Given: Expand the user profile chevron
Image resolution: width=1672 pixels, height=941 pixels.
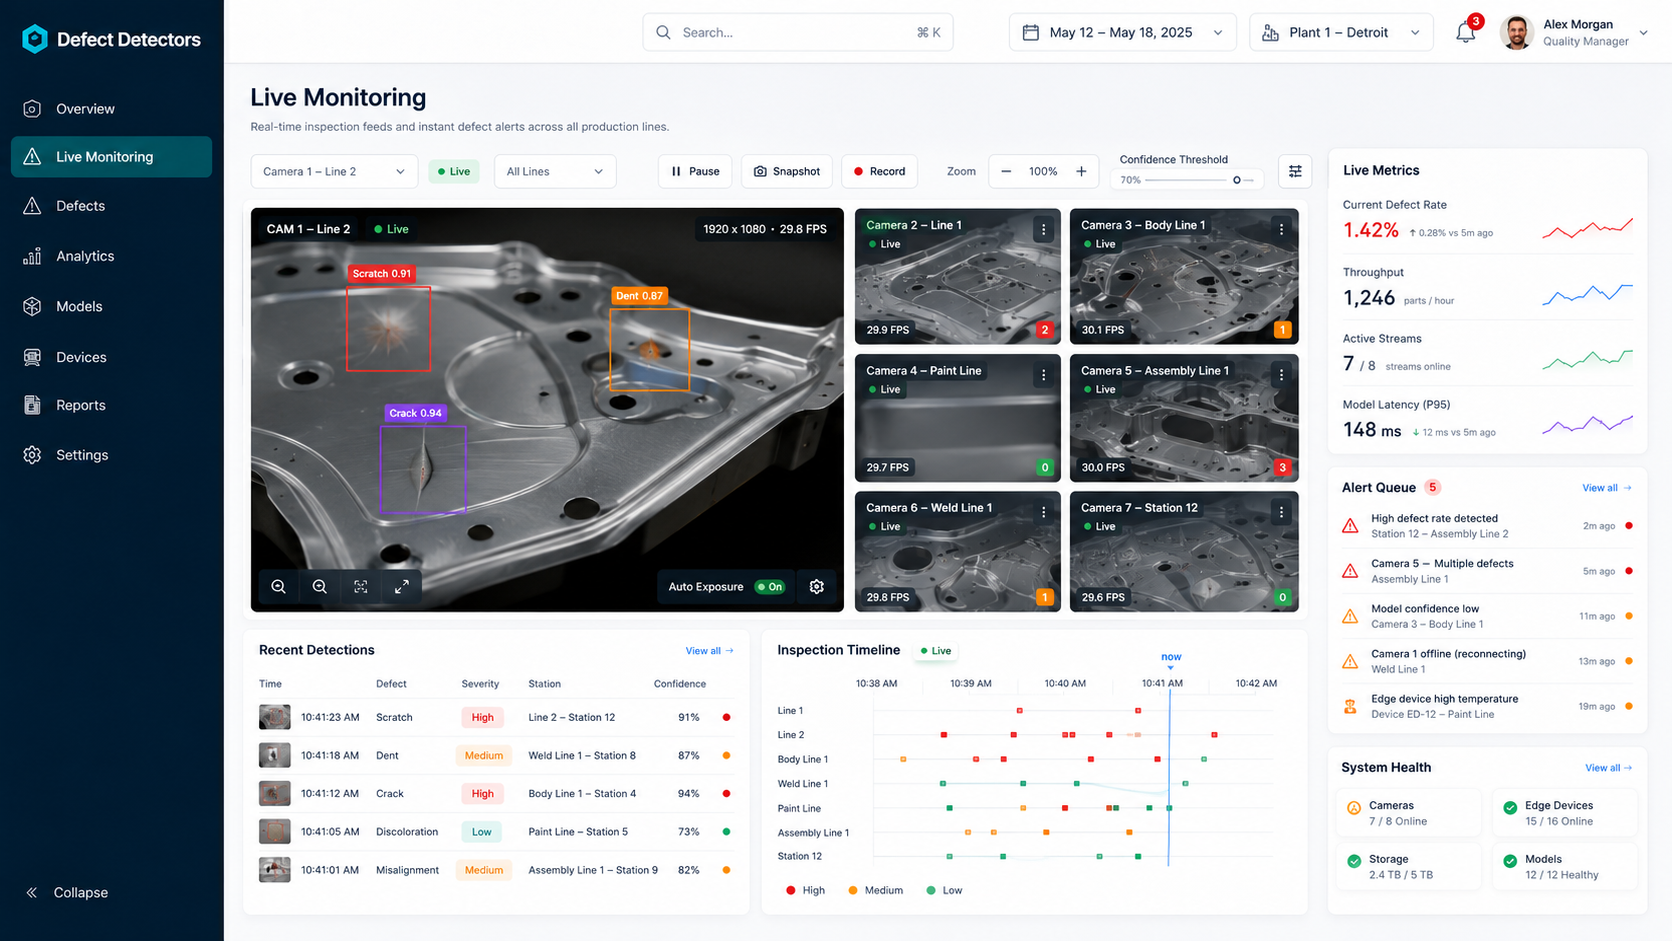Looking at the screenshot, I should (x=1643, y=33).
